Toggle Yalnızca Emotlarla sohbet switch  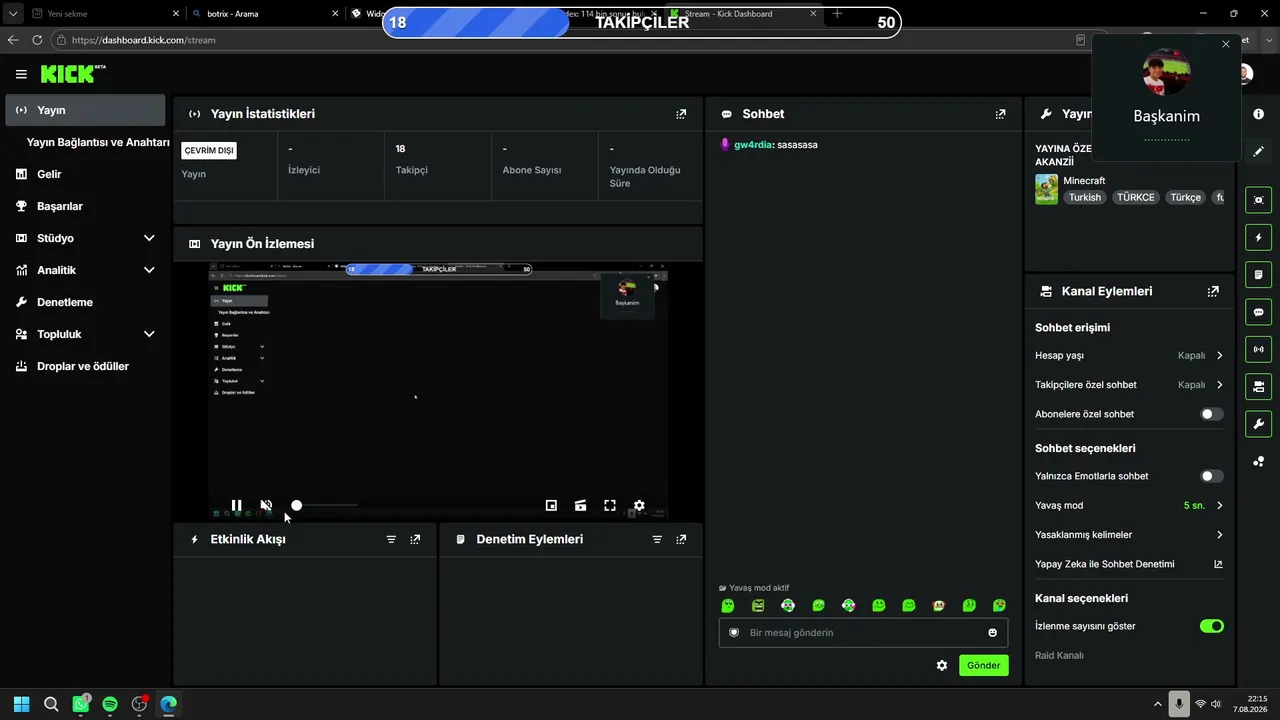[x=1212, y=477]
